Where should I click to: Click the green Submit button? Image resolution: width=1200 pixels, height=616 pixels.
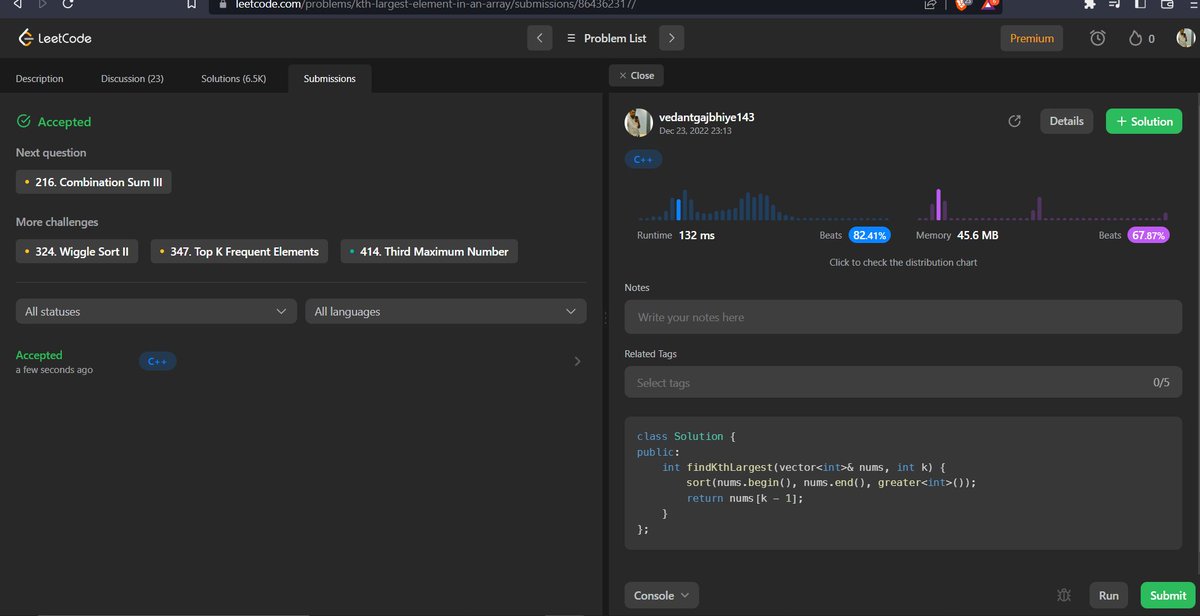pyautogui.click(x=1167, y=595)
